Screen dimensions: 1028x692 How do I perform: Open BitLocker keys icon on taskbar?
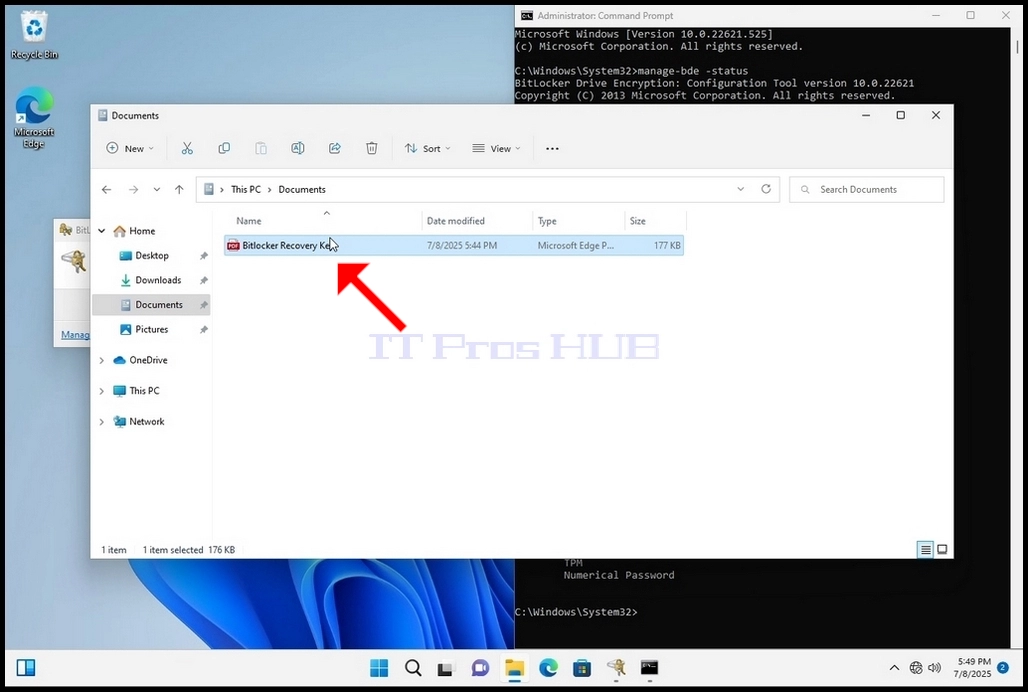(x=616, y=668)
